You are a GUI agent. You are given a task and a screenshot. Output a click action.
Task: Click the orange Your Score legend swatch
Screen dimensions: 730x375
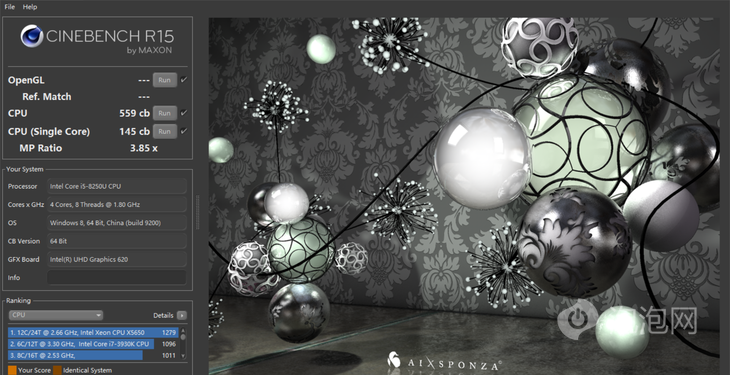point(12,370)
